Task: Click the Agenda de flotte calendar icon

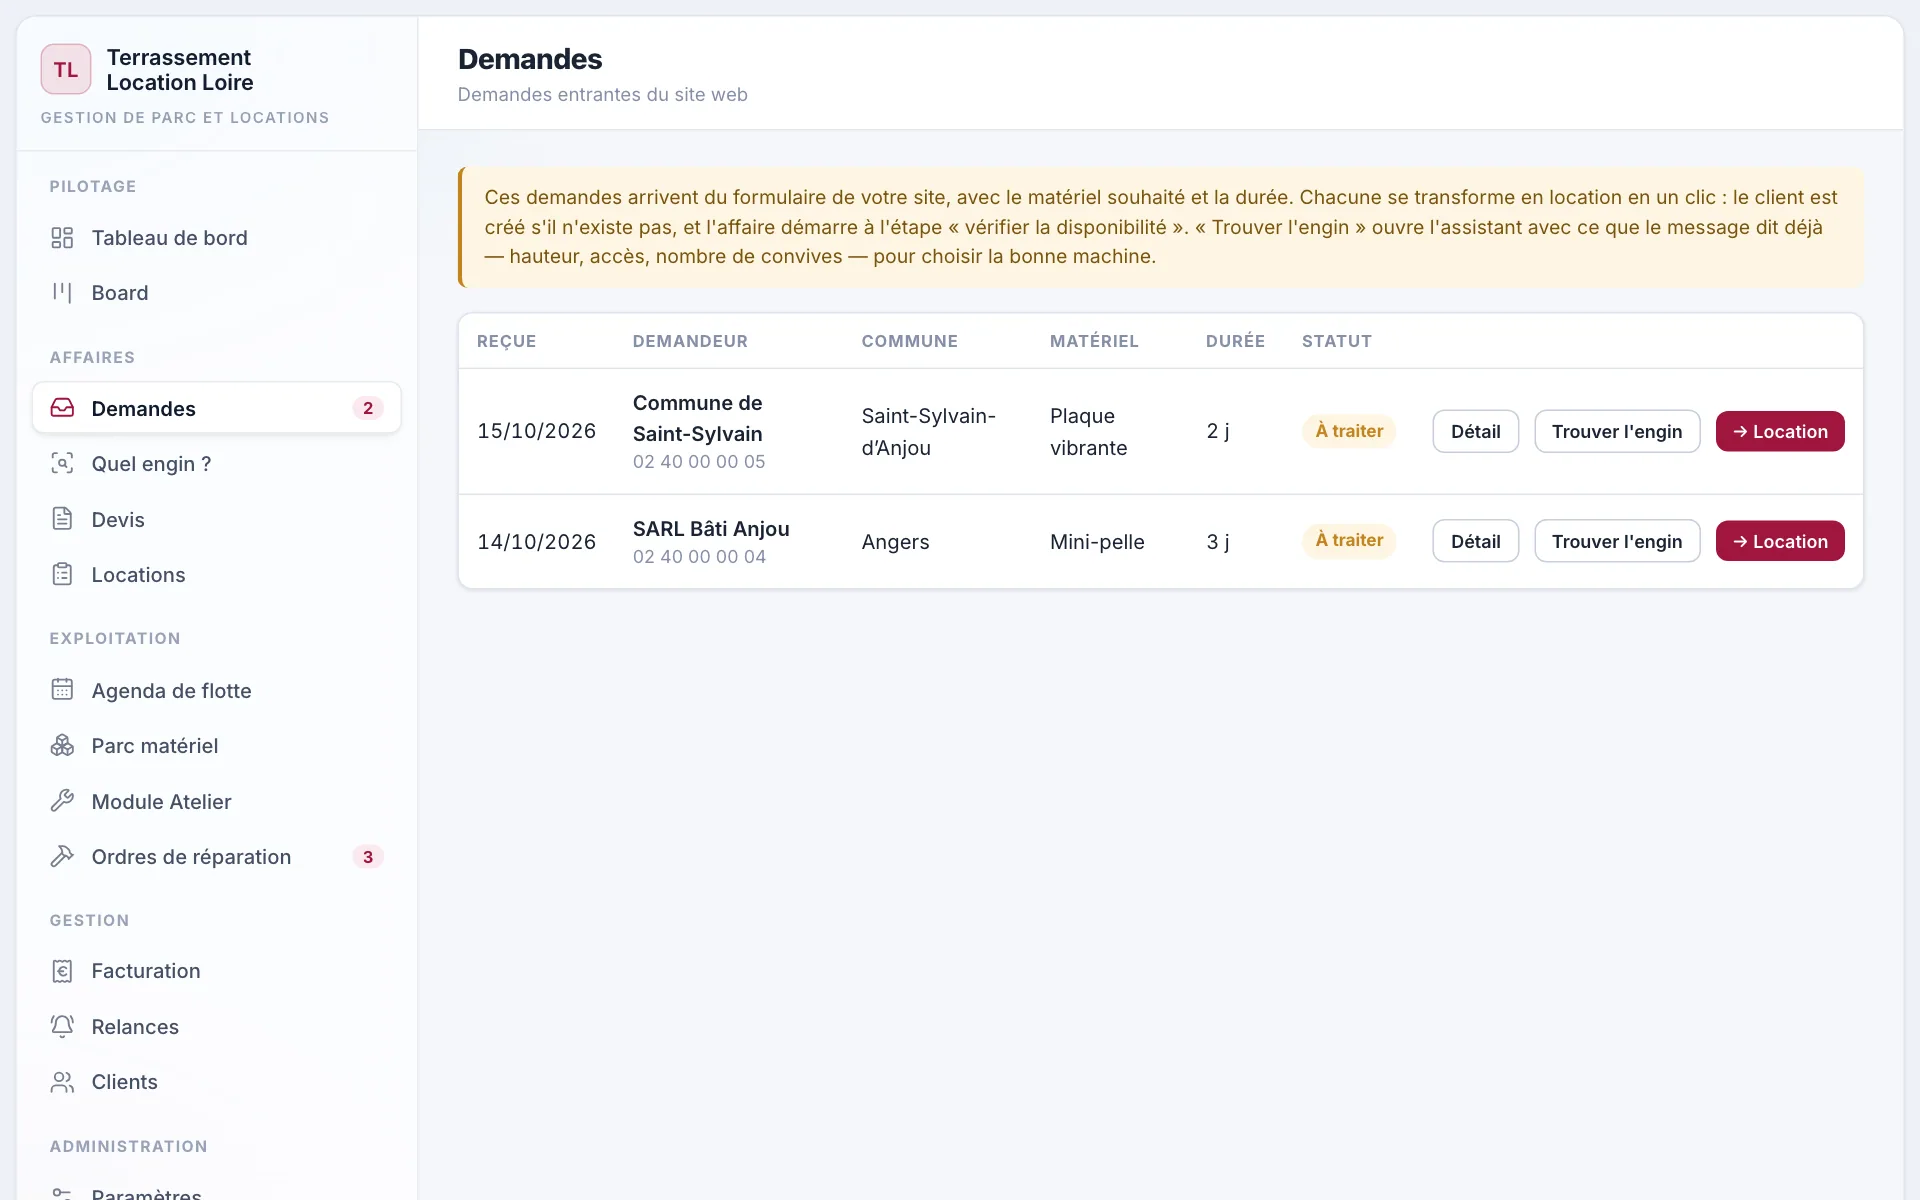Action: pyautogui.click(x=62, y=690)
